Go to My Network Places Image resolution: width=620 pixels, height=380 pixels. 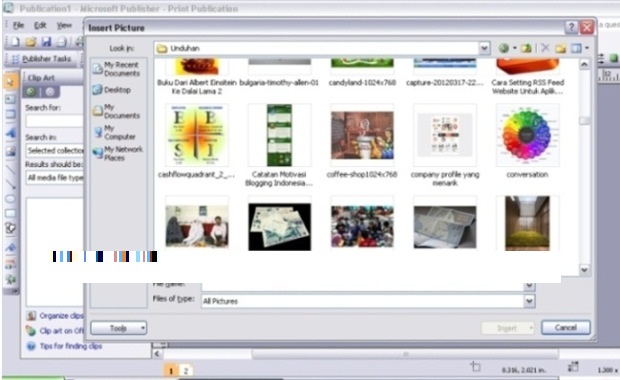pos(117,153)
